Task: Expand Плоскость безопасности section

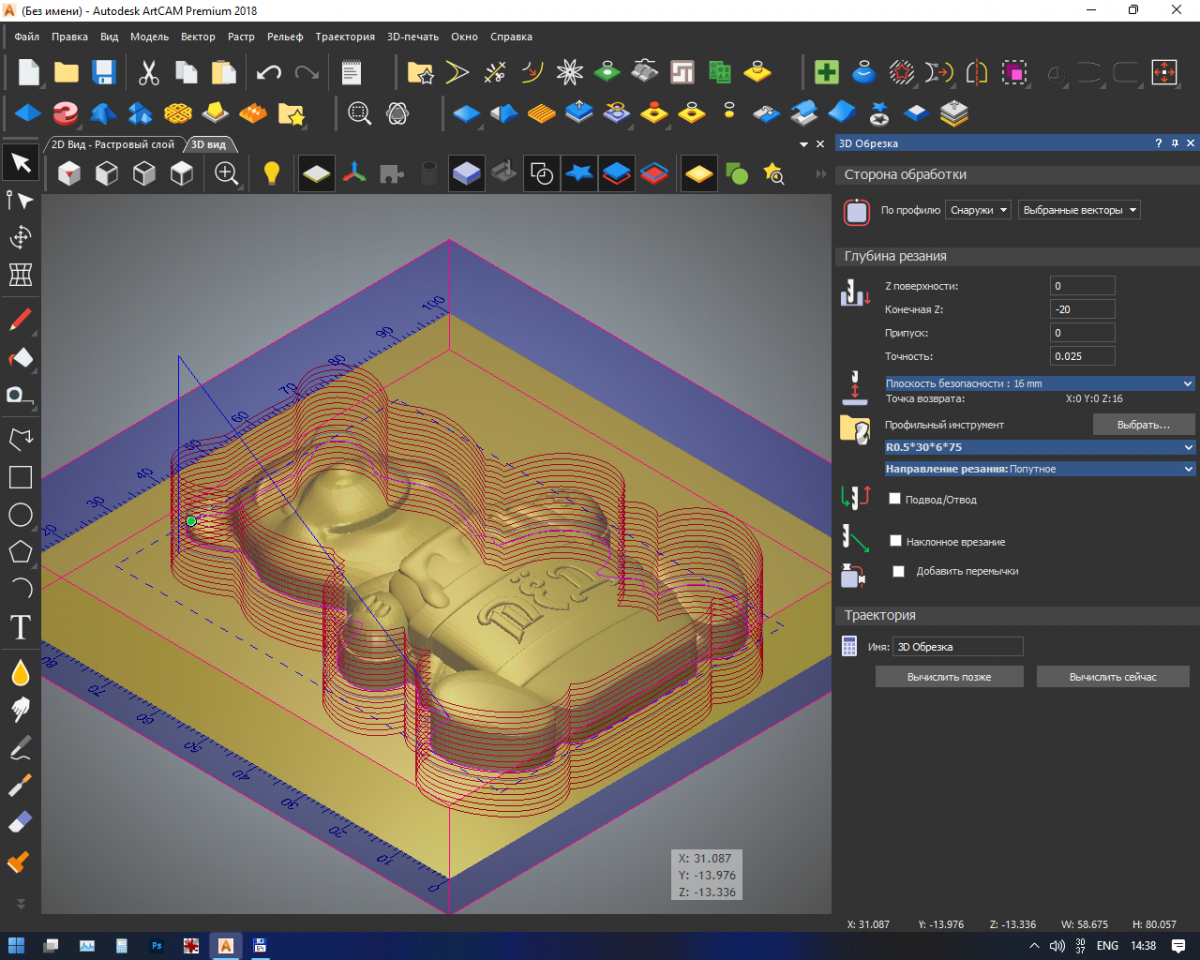Action: coord(1040,383)
